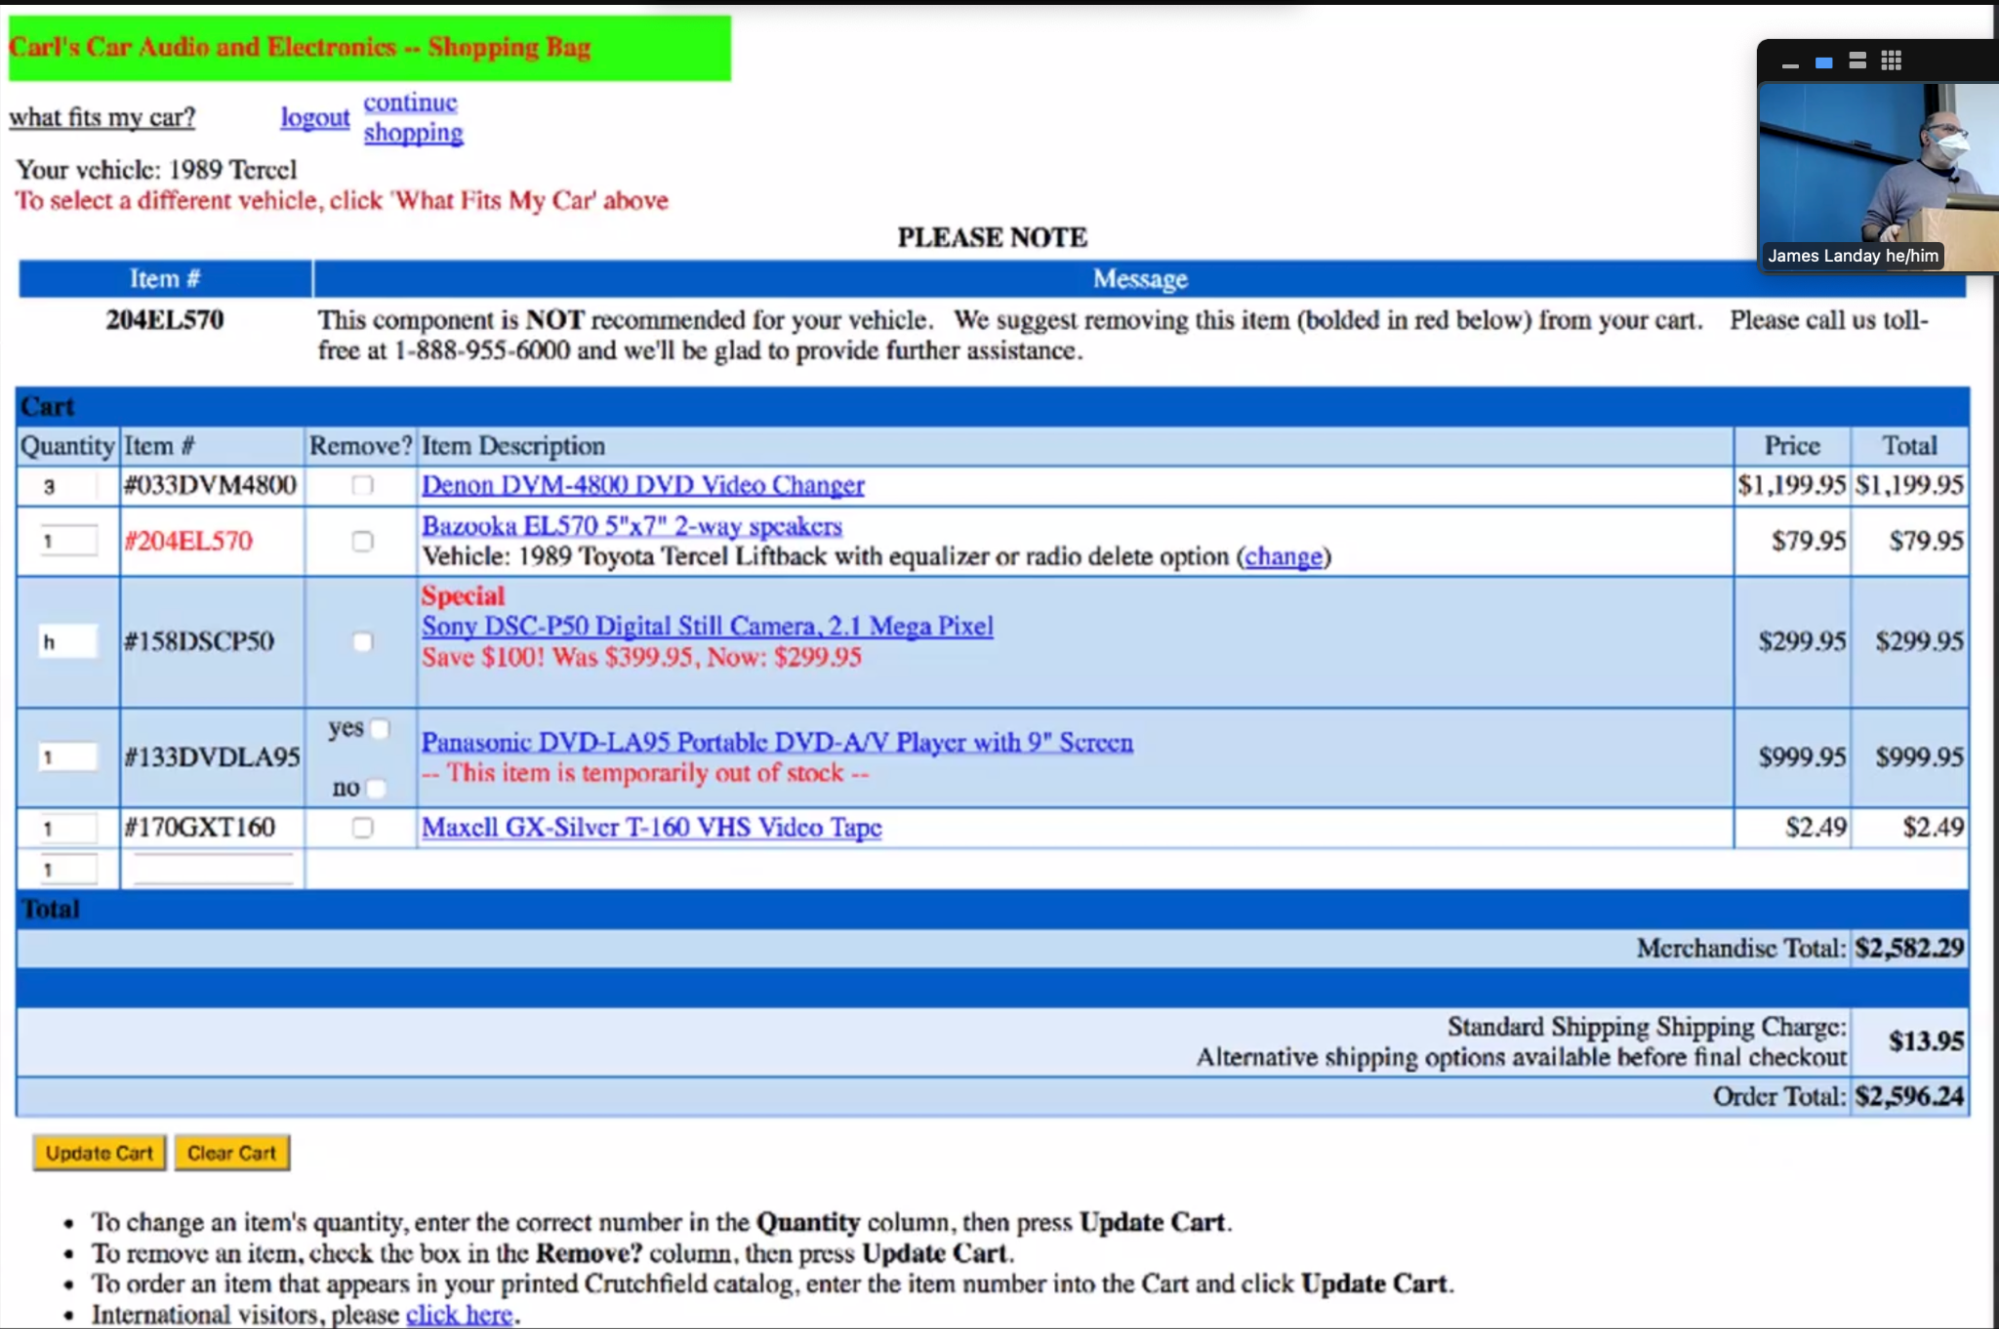Click James Landay's video thumbnail
This screenshot has height=1330, width=1999.
1878,172
